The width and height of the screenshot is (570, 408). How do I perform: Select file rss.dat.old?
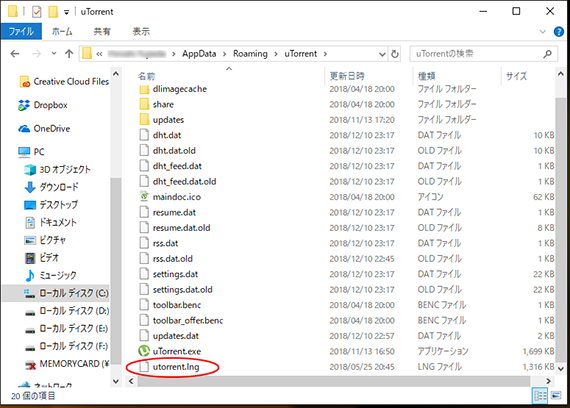(173, 259)
